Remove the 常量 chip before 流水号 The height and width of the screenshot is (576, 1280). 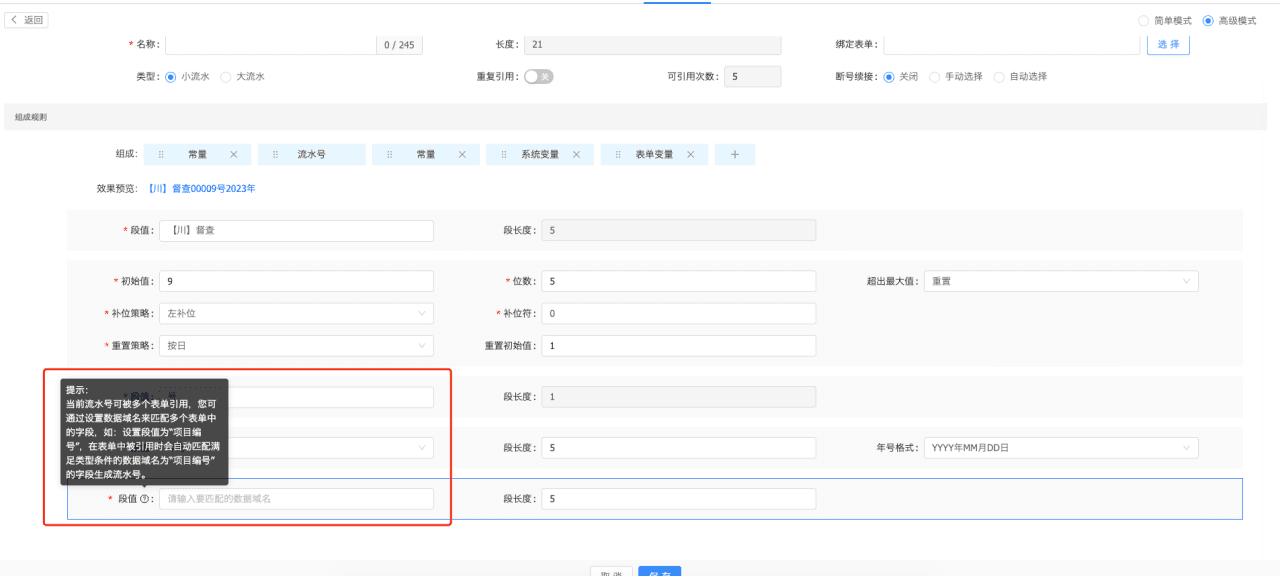233,155
